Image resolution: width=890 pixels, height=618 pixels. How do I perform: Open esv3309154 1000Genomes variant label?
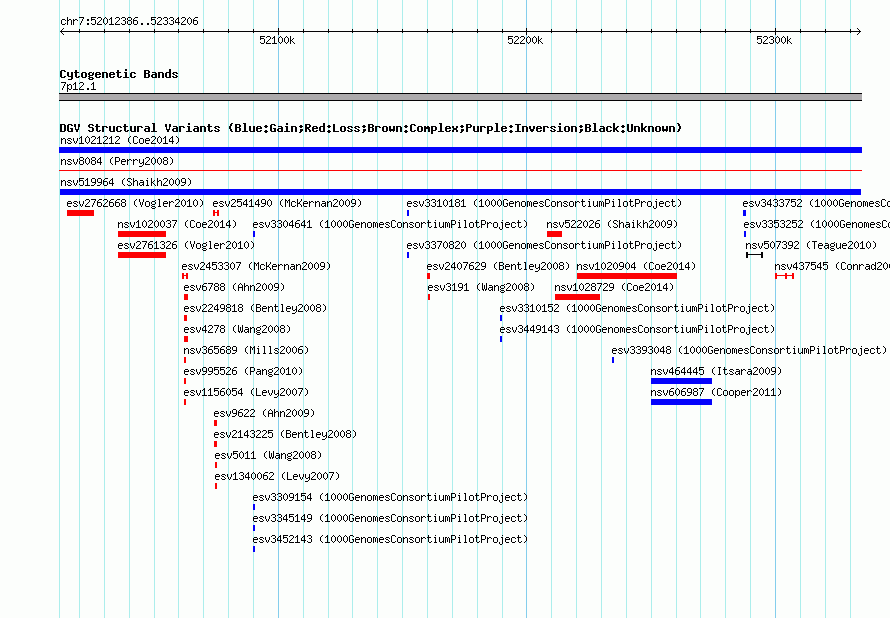(390, 497)
